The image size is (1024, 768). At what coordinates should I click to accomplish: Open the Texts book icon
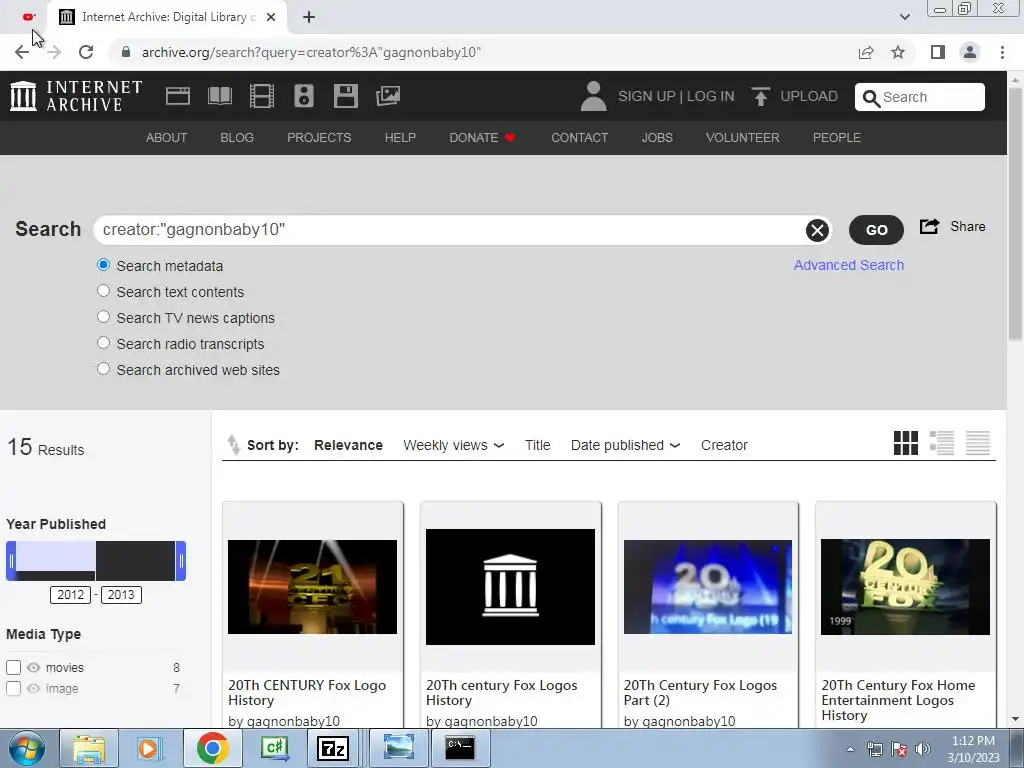(x=219, y=96)
